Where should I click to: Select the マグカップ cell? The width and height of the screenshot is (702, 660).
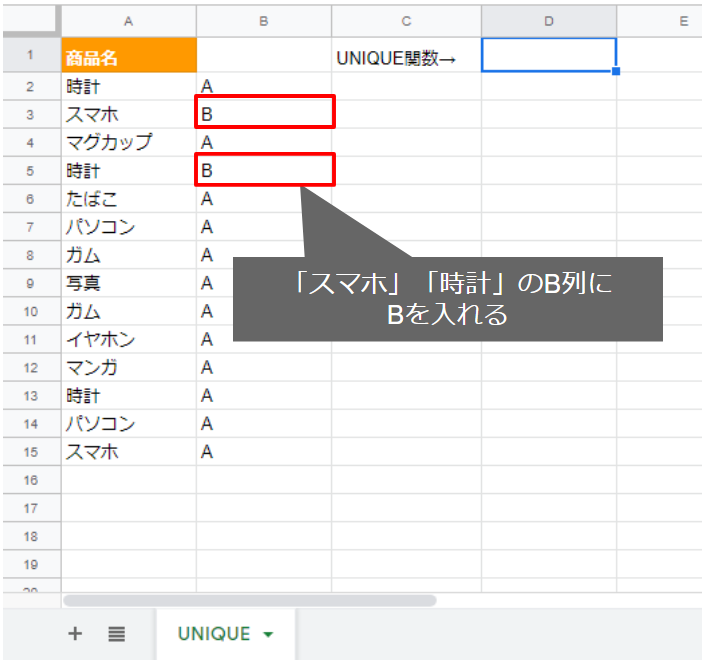129,142
